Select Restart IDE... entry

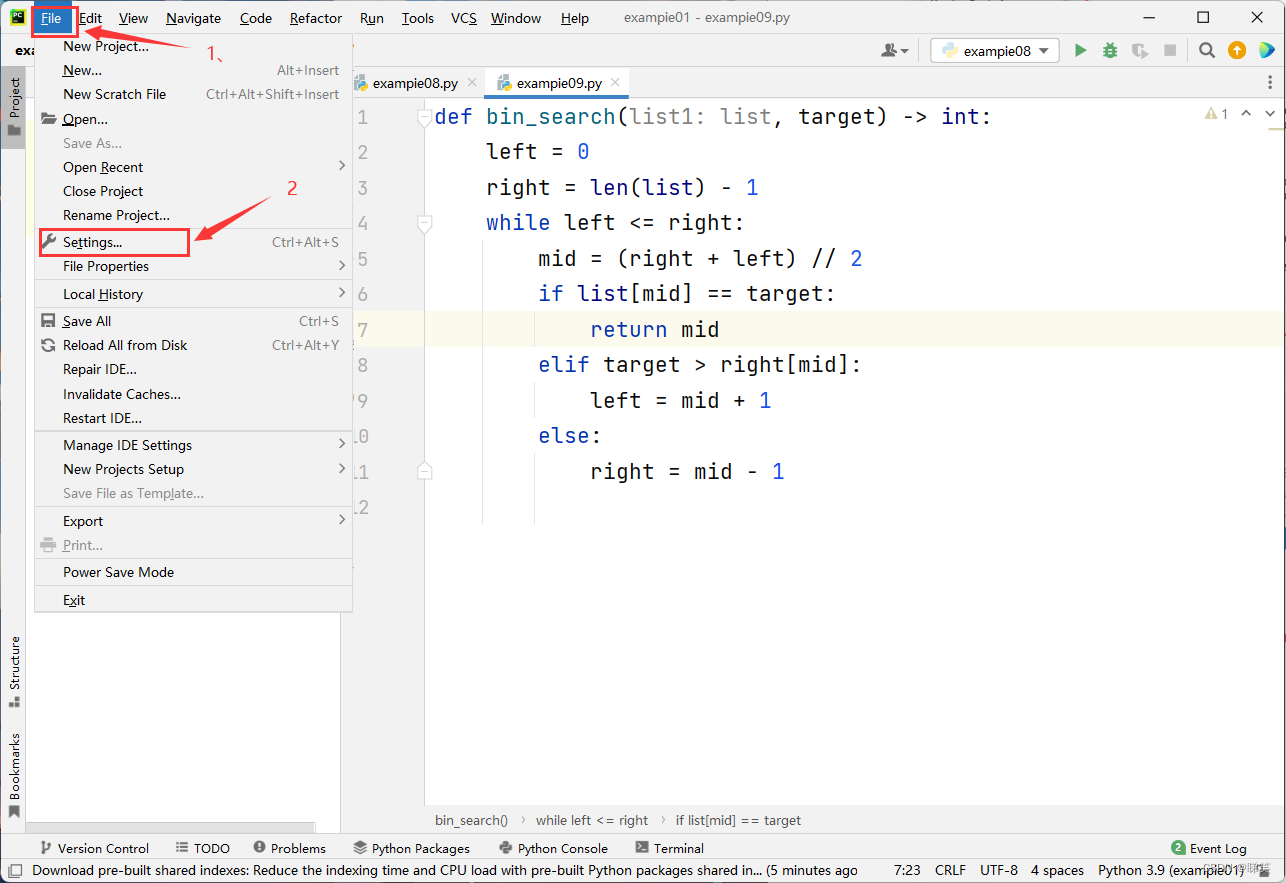click(193, 418)
